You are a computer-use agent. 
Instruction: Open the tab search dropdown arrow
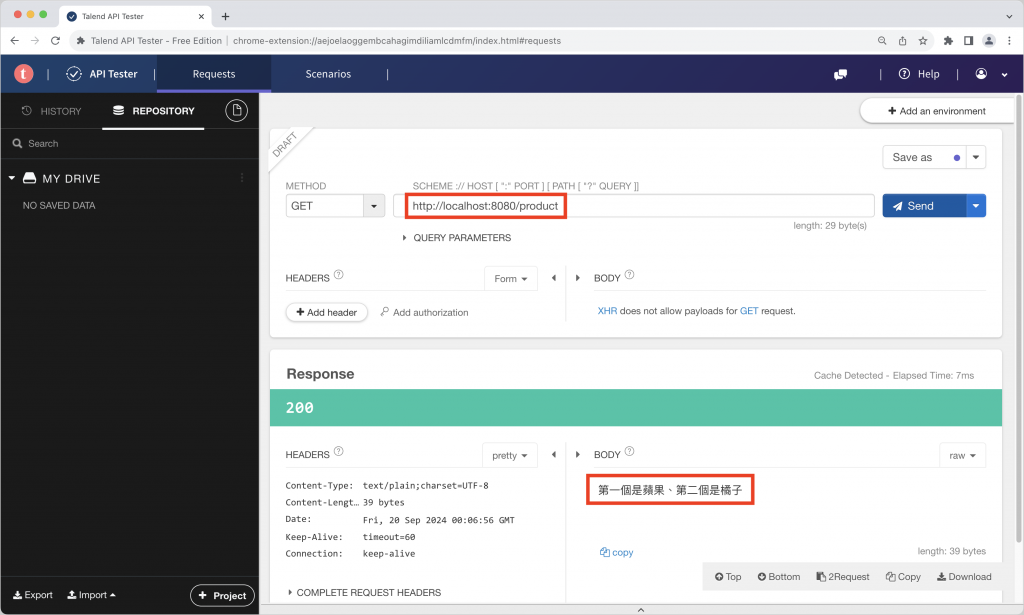click(x=1008, y=16)
